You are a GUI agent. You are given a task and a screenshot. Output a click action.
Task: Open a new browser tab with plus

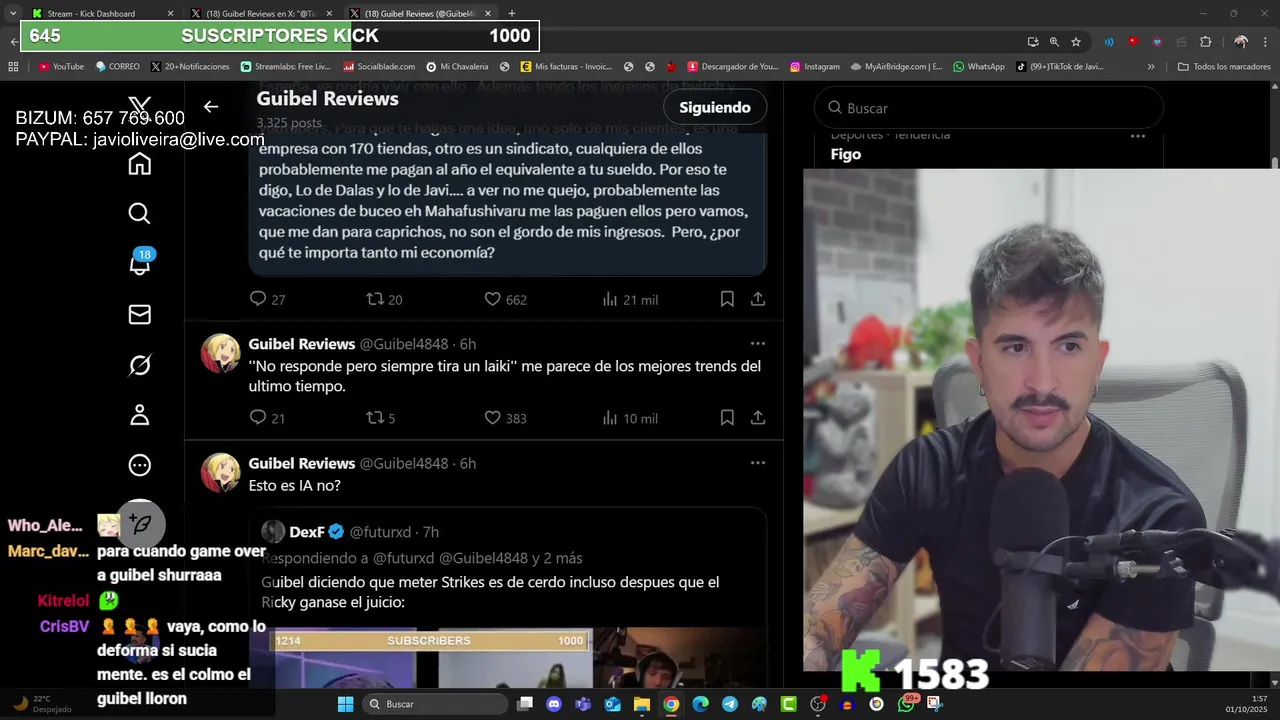512,13
